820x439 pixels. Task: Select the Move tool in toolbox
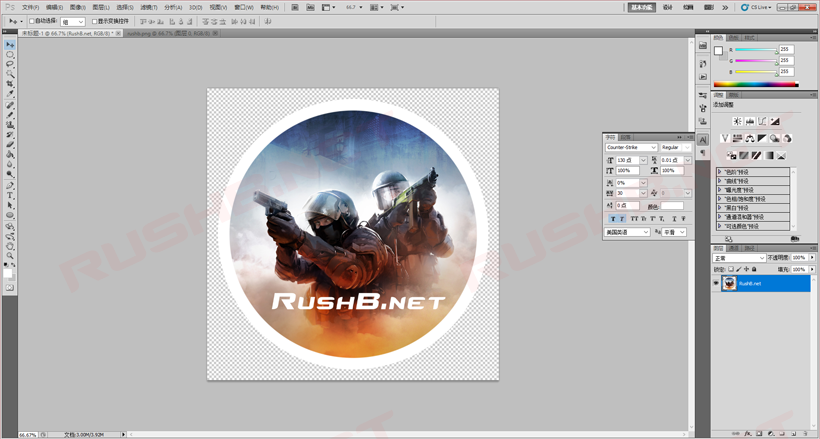[x=10, y=45]
